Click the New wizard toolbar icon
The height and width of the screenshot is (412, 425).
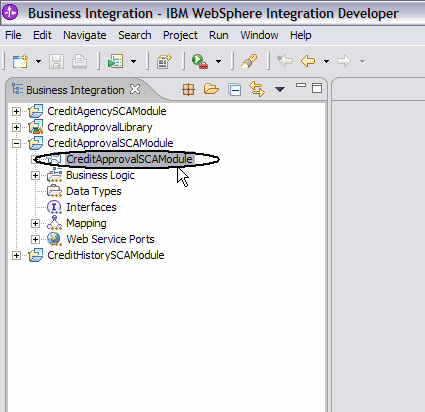pyautogui.click(x=20, y=61)
